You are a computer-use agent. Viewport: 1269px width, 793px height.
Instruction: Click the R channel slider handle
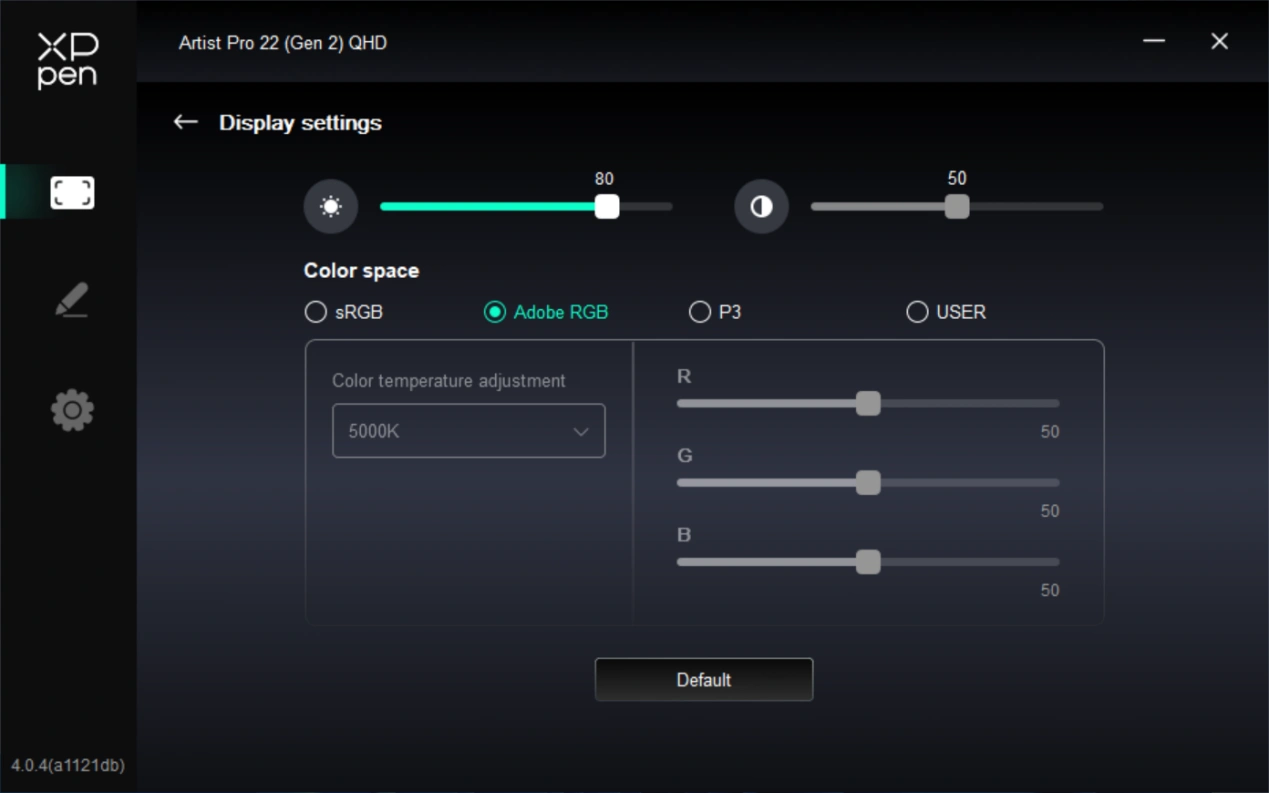pos(868,403)
